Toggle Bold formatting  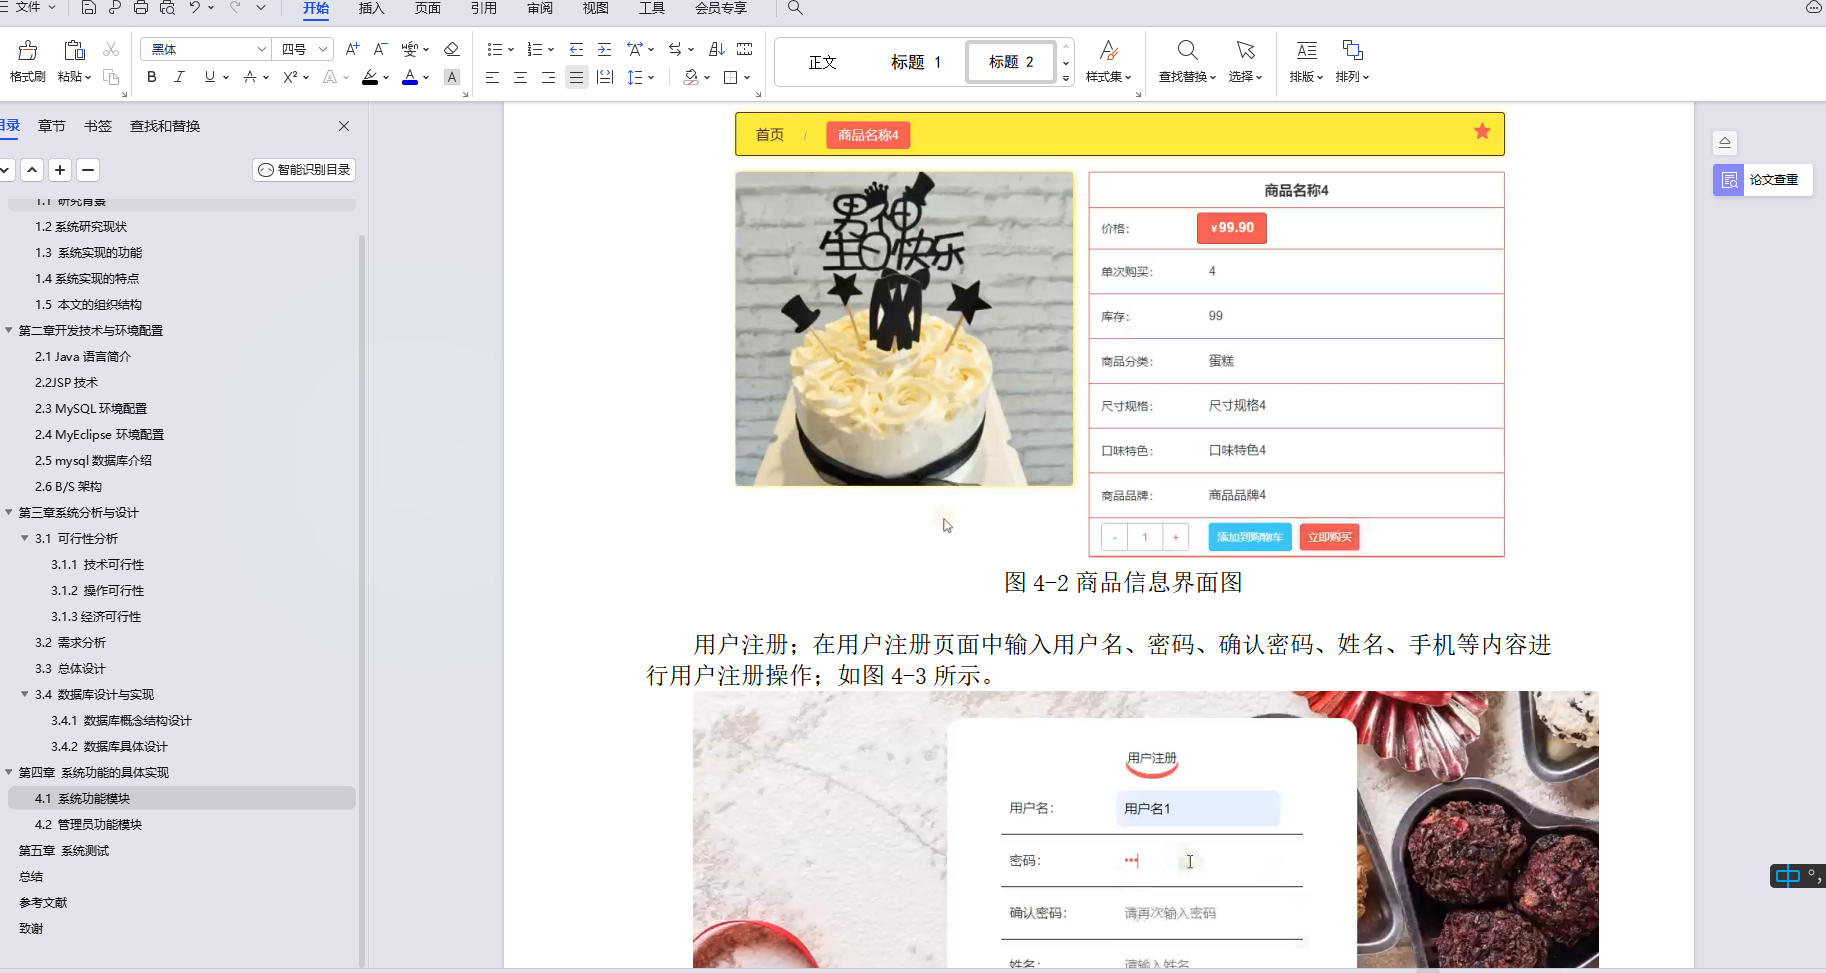(x=152, y=77)
